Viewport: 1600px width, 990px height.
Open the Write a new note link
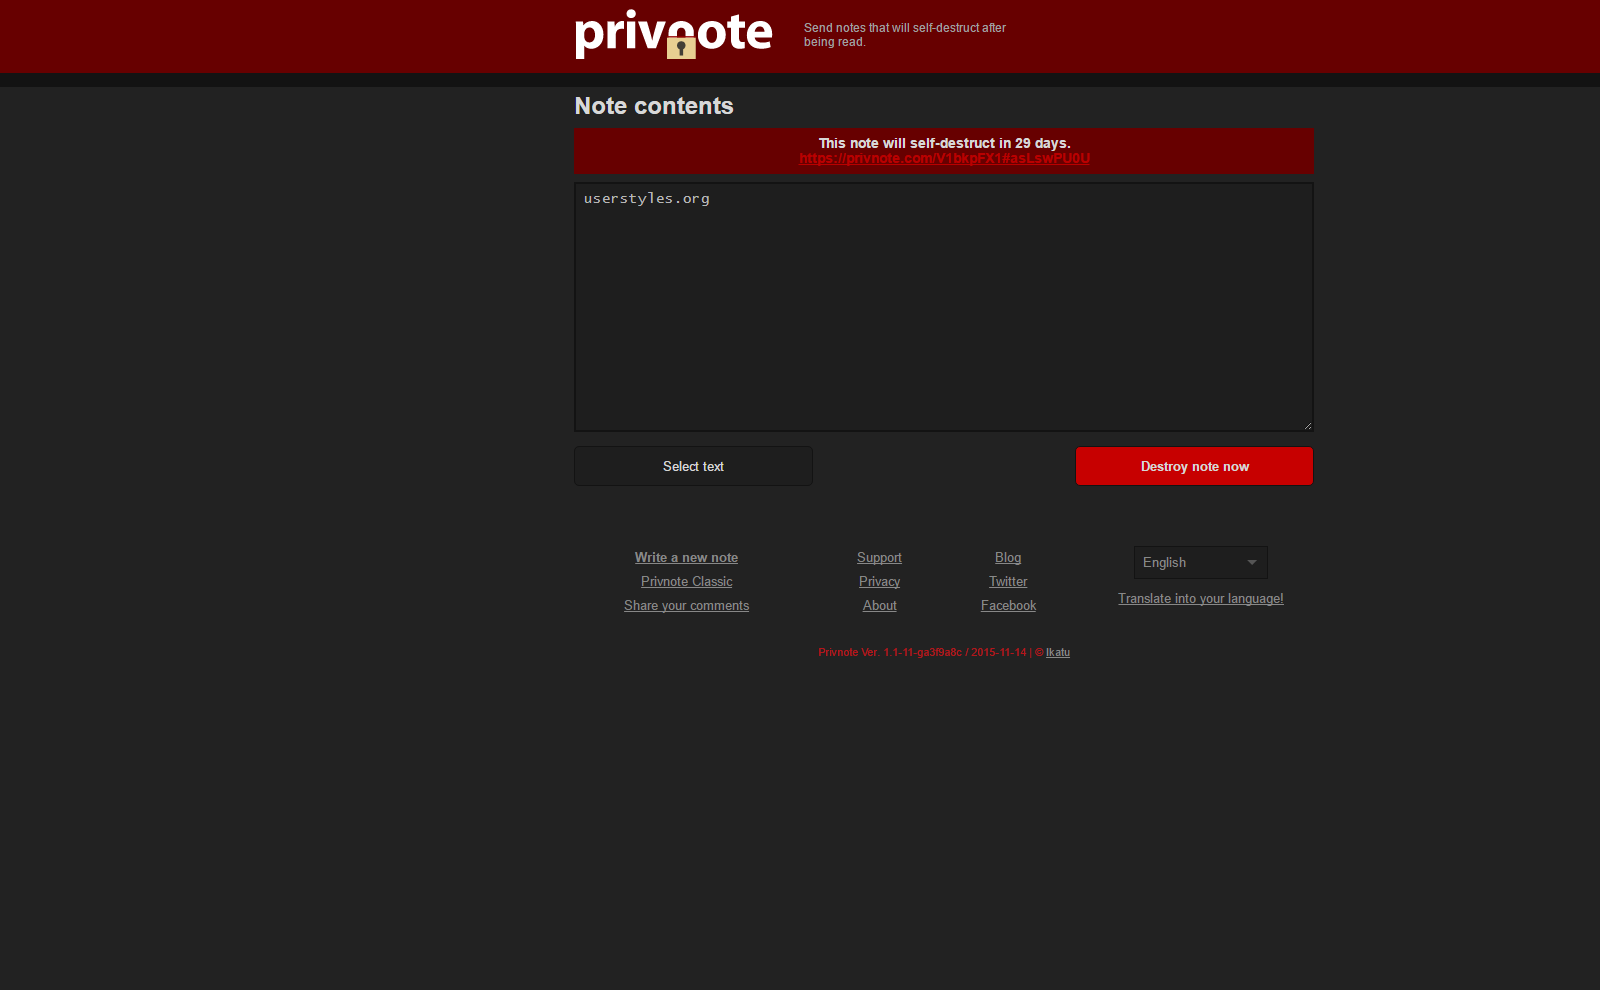(686, 558)
